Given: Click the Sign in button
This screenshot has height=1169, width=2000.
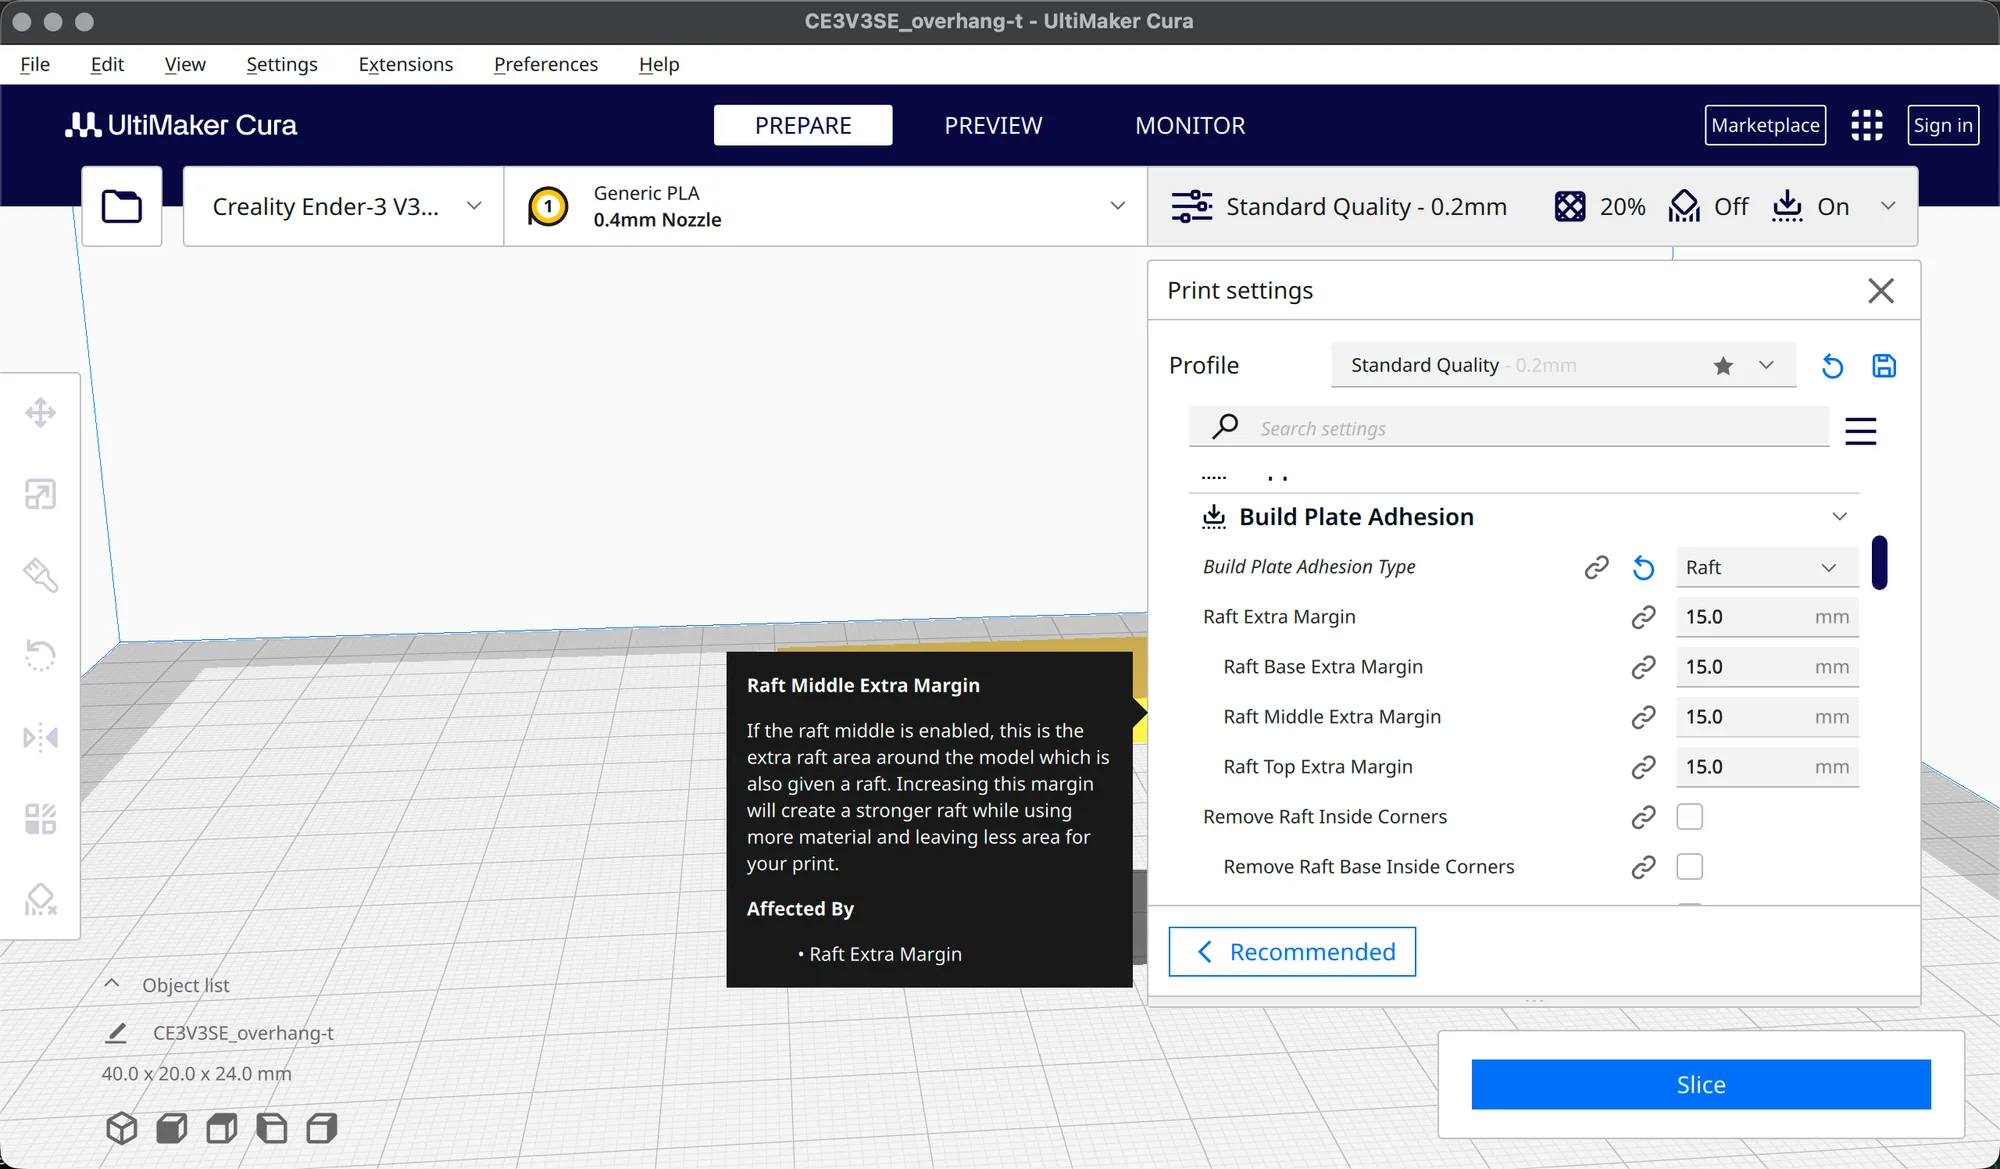Looking at the screenshot, I should [1943, 125].
